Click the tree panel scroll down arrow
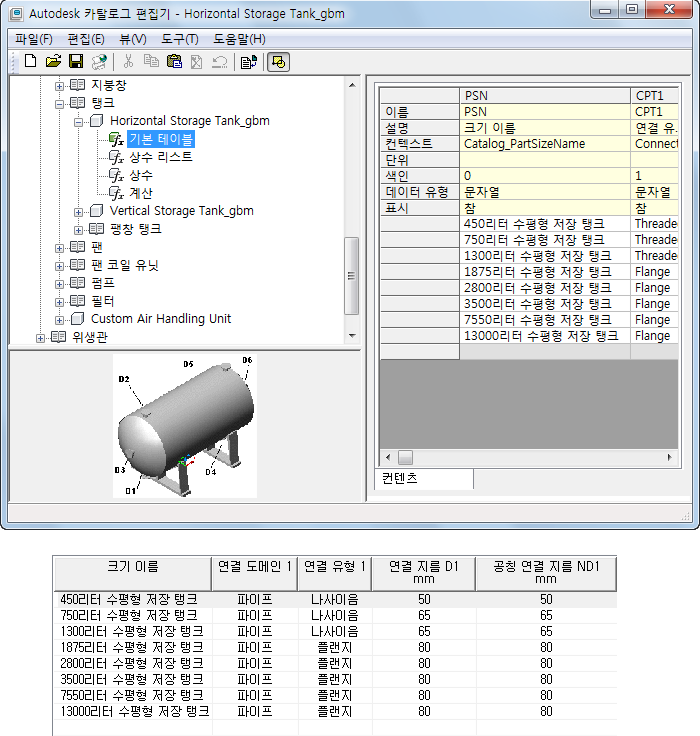The height and width of the screenshot is (736, 700). [352, 336]
